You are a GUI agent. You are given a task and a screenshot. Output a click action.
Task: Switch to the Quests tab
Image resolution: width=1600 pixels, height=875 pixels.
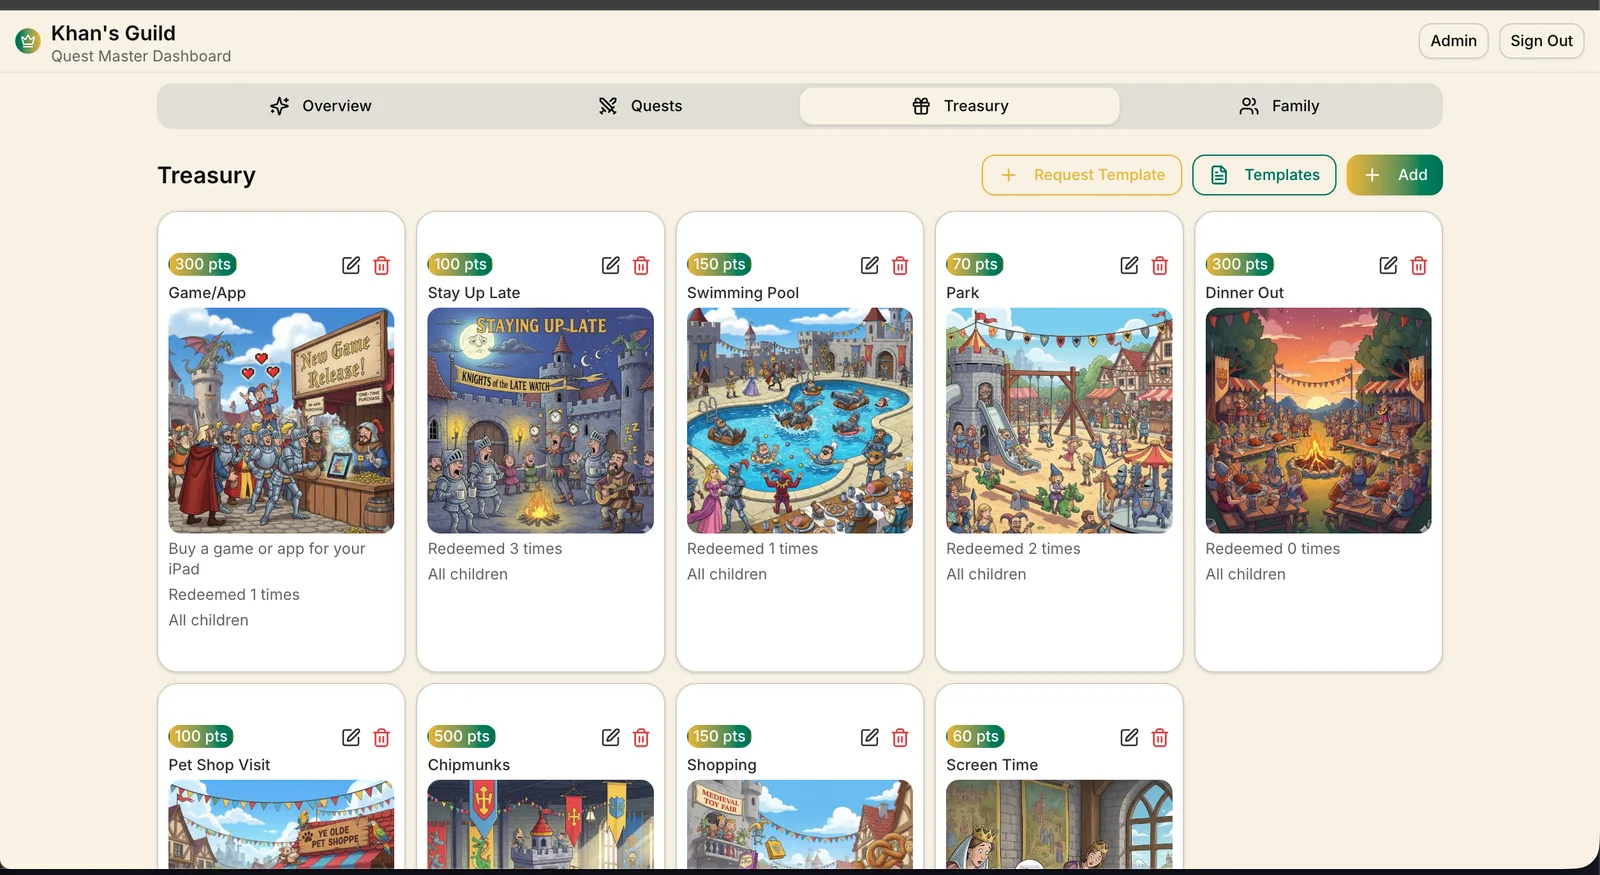tap(640, 106)
